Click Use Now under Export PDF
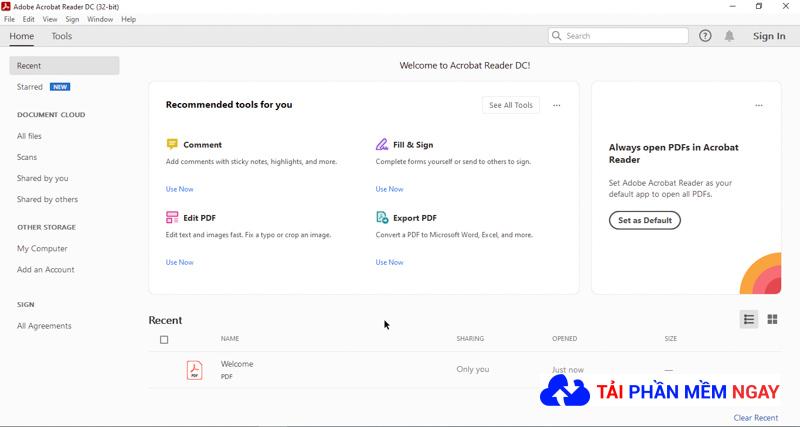Screen dimensions: 800x427 click(389, 262)
